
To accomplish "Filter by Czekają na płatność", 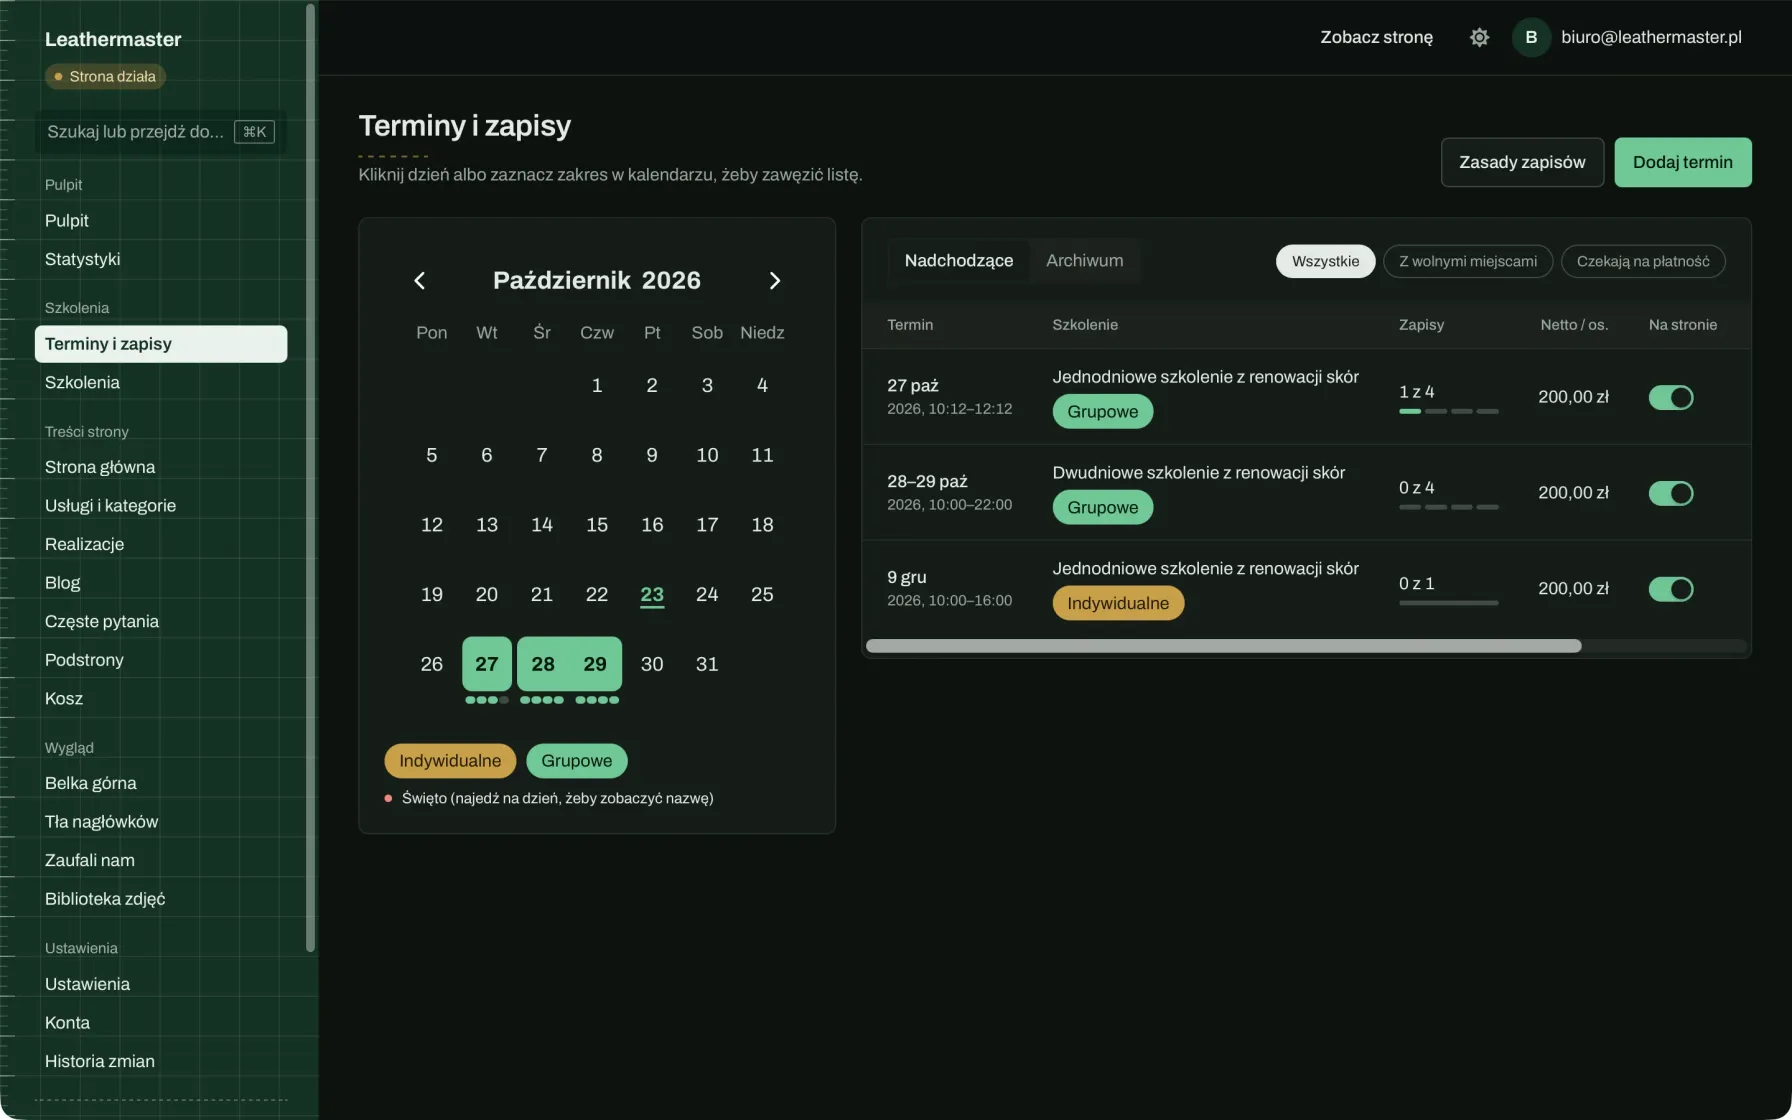I will (1642, 261).
